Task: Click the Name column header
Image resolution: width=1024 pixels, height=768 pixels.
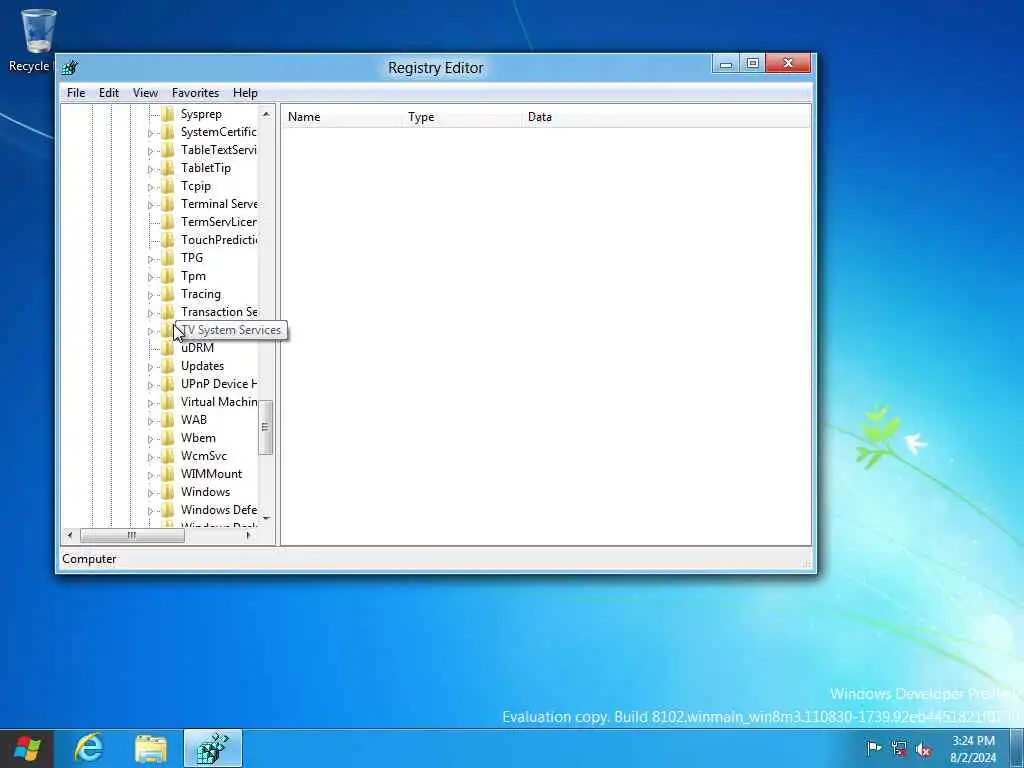Action: coord(342,117)
